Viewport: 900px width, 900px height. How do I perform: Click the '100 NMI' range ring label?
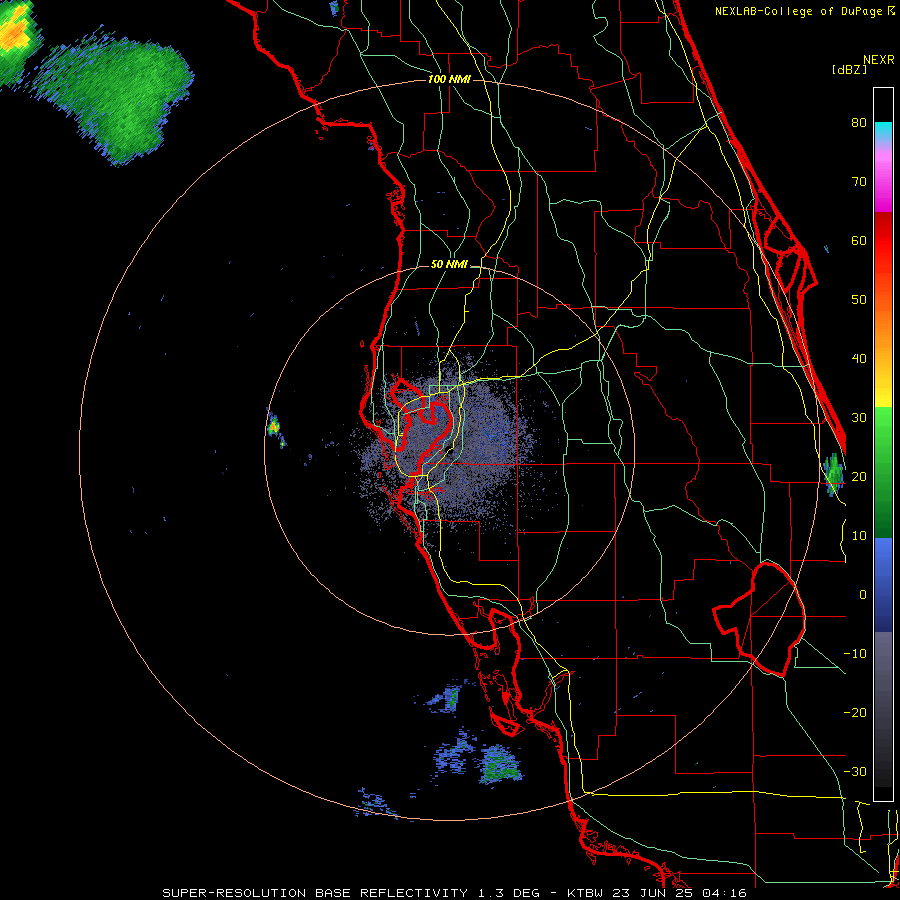click(449, 79)
